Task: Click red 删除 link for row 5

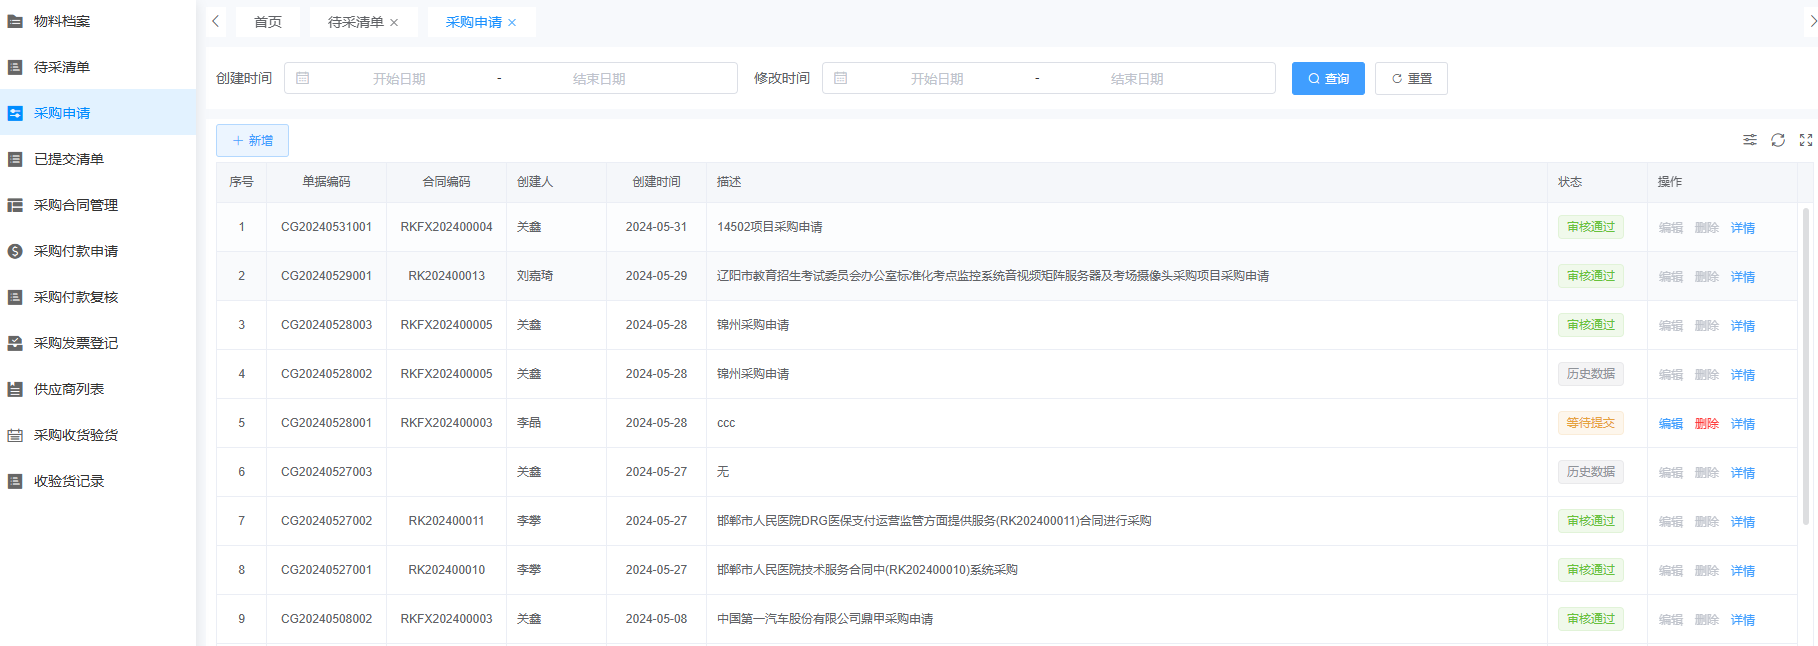Action: tap(1706, 424)
